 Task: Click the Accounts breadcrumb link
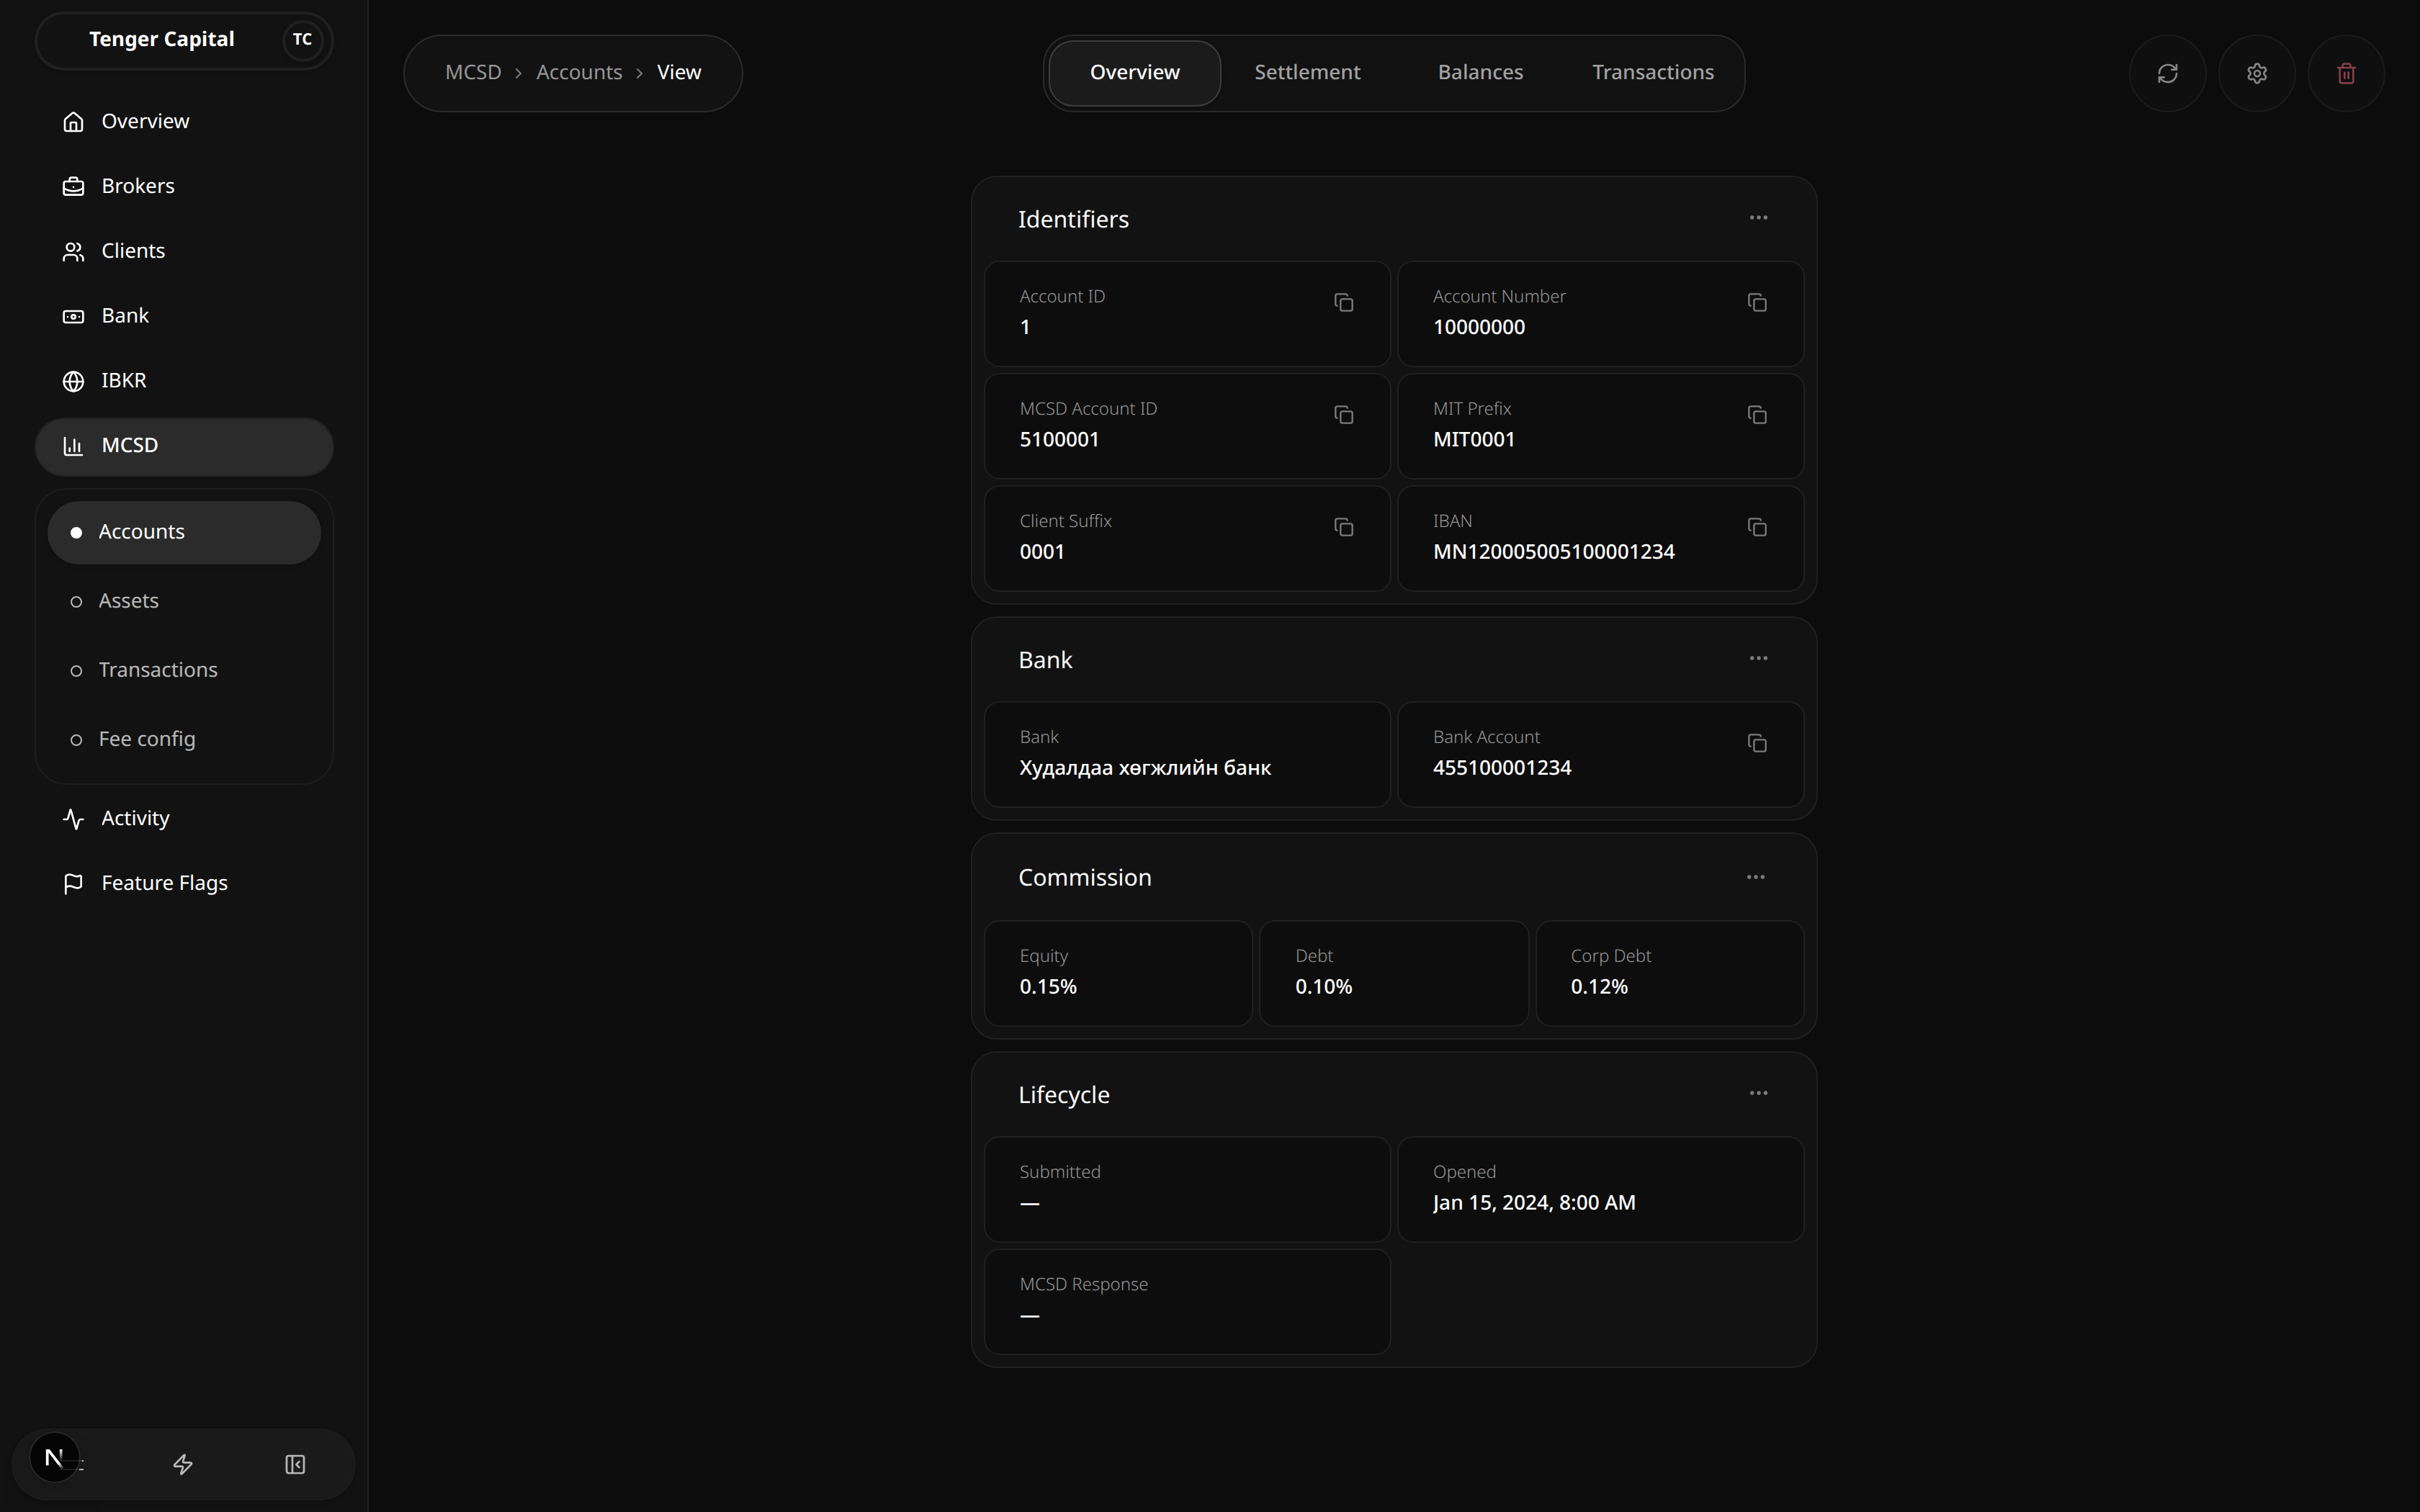tap(579, 73)
